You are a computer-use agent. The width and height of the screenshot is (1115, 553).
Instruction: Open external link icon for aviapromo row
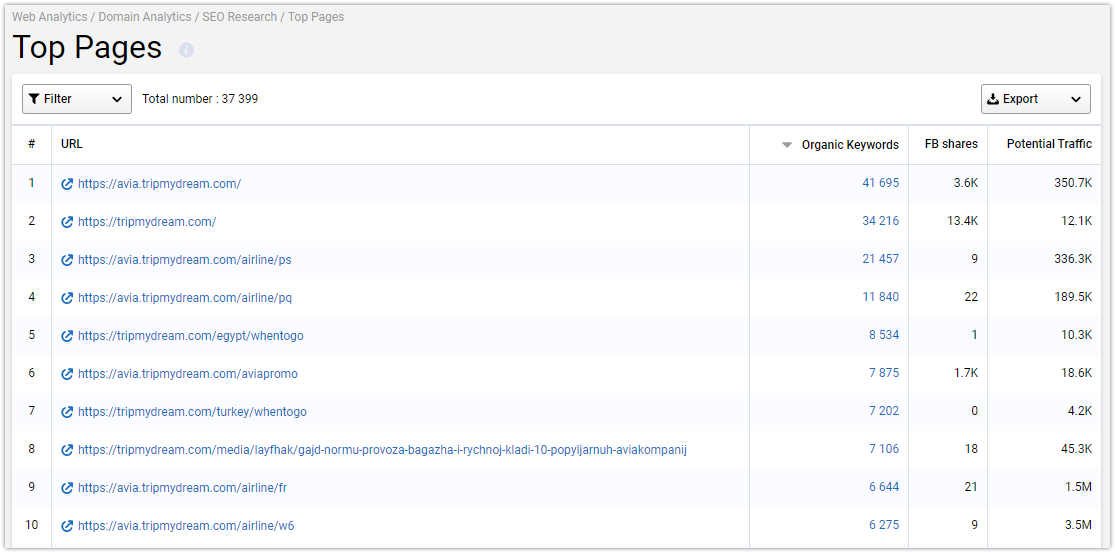(x=68, y=374)
